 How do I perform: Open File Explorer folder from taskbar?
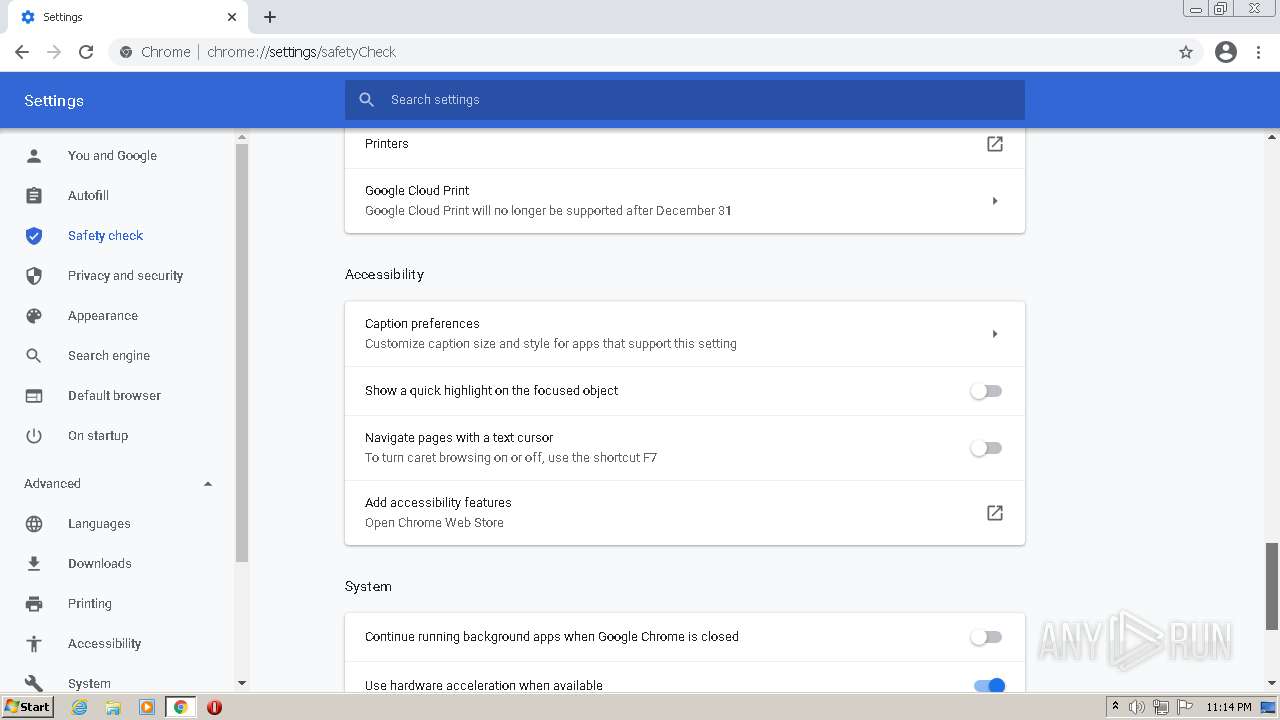tap(113, 707)
